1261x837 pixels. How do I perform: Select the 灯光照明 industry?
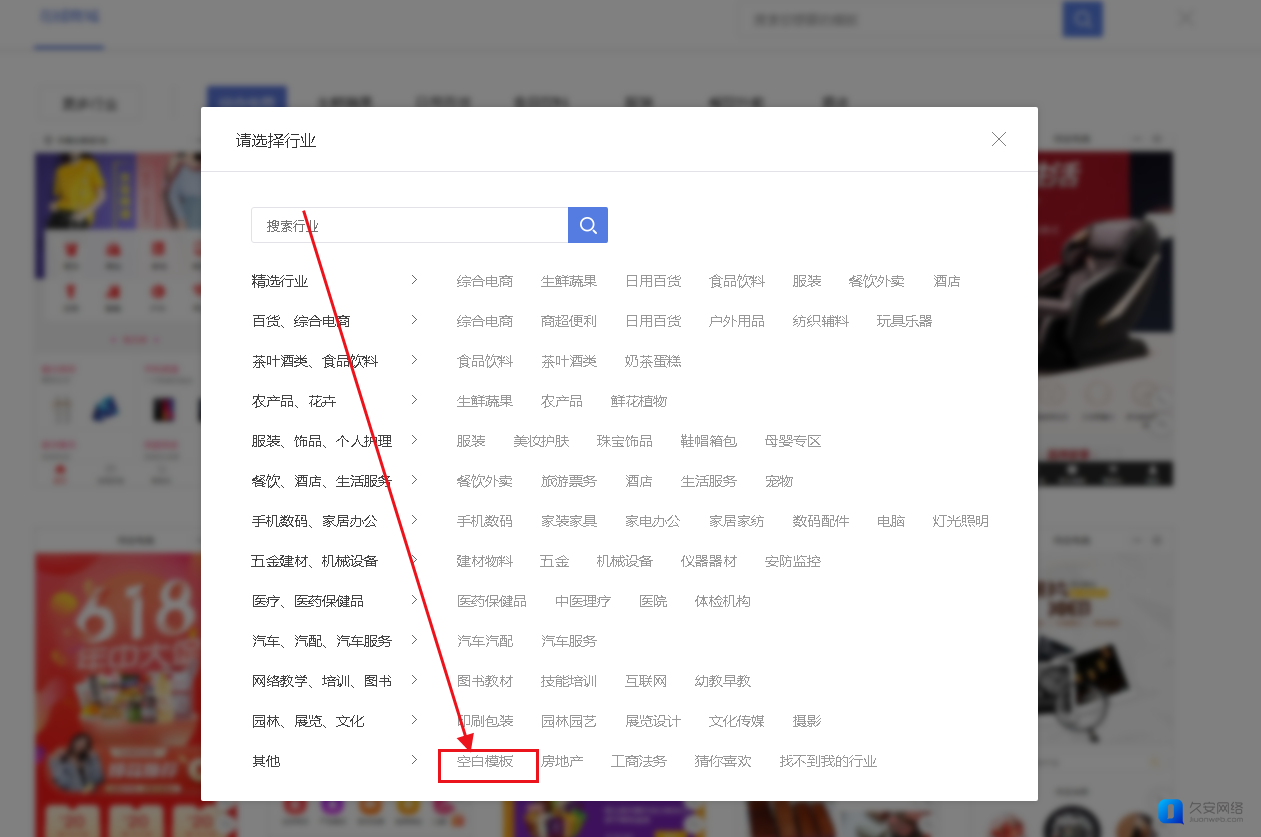point(960,521)
